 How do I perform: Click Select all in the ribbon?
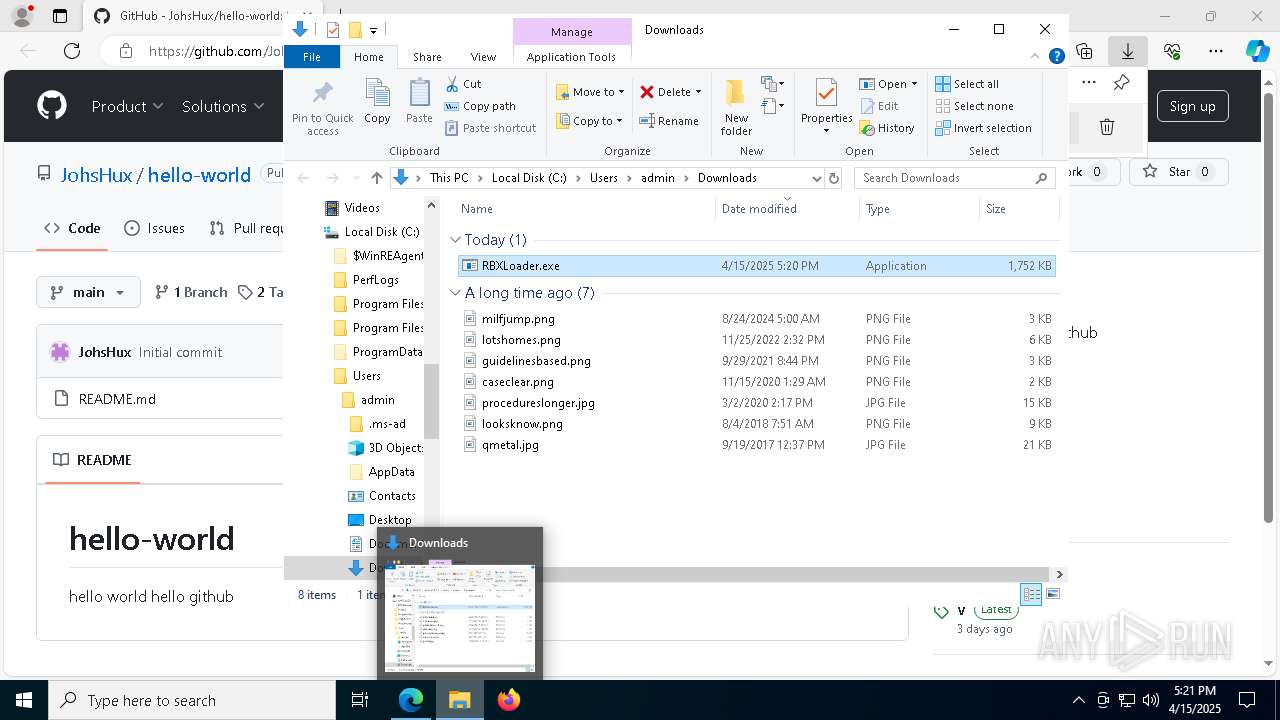(x=967, y=84)
